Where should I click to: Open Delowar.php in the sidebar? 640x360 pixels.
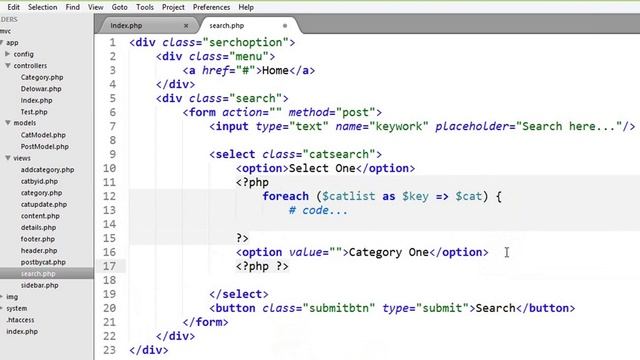pyautogui.click(x=41, y=89)
